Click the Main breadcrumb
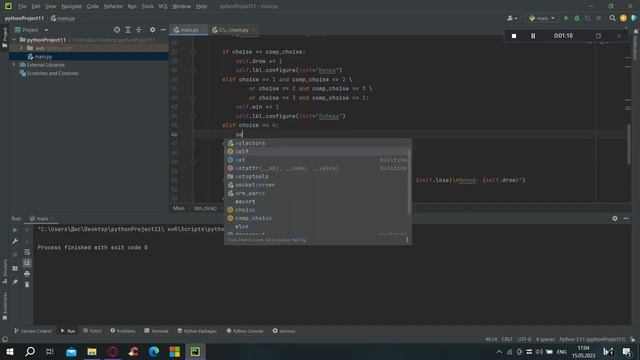 click(179, 208)
